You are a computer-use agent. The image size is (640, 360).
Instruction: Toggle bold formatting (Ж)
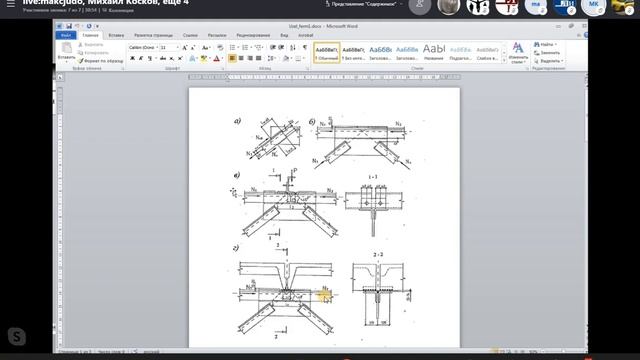point(132,59)
